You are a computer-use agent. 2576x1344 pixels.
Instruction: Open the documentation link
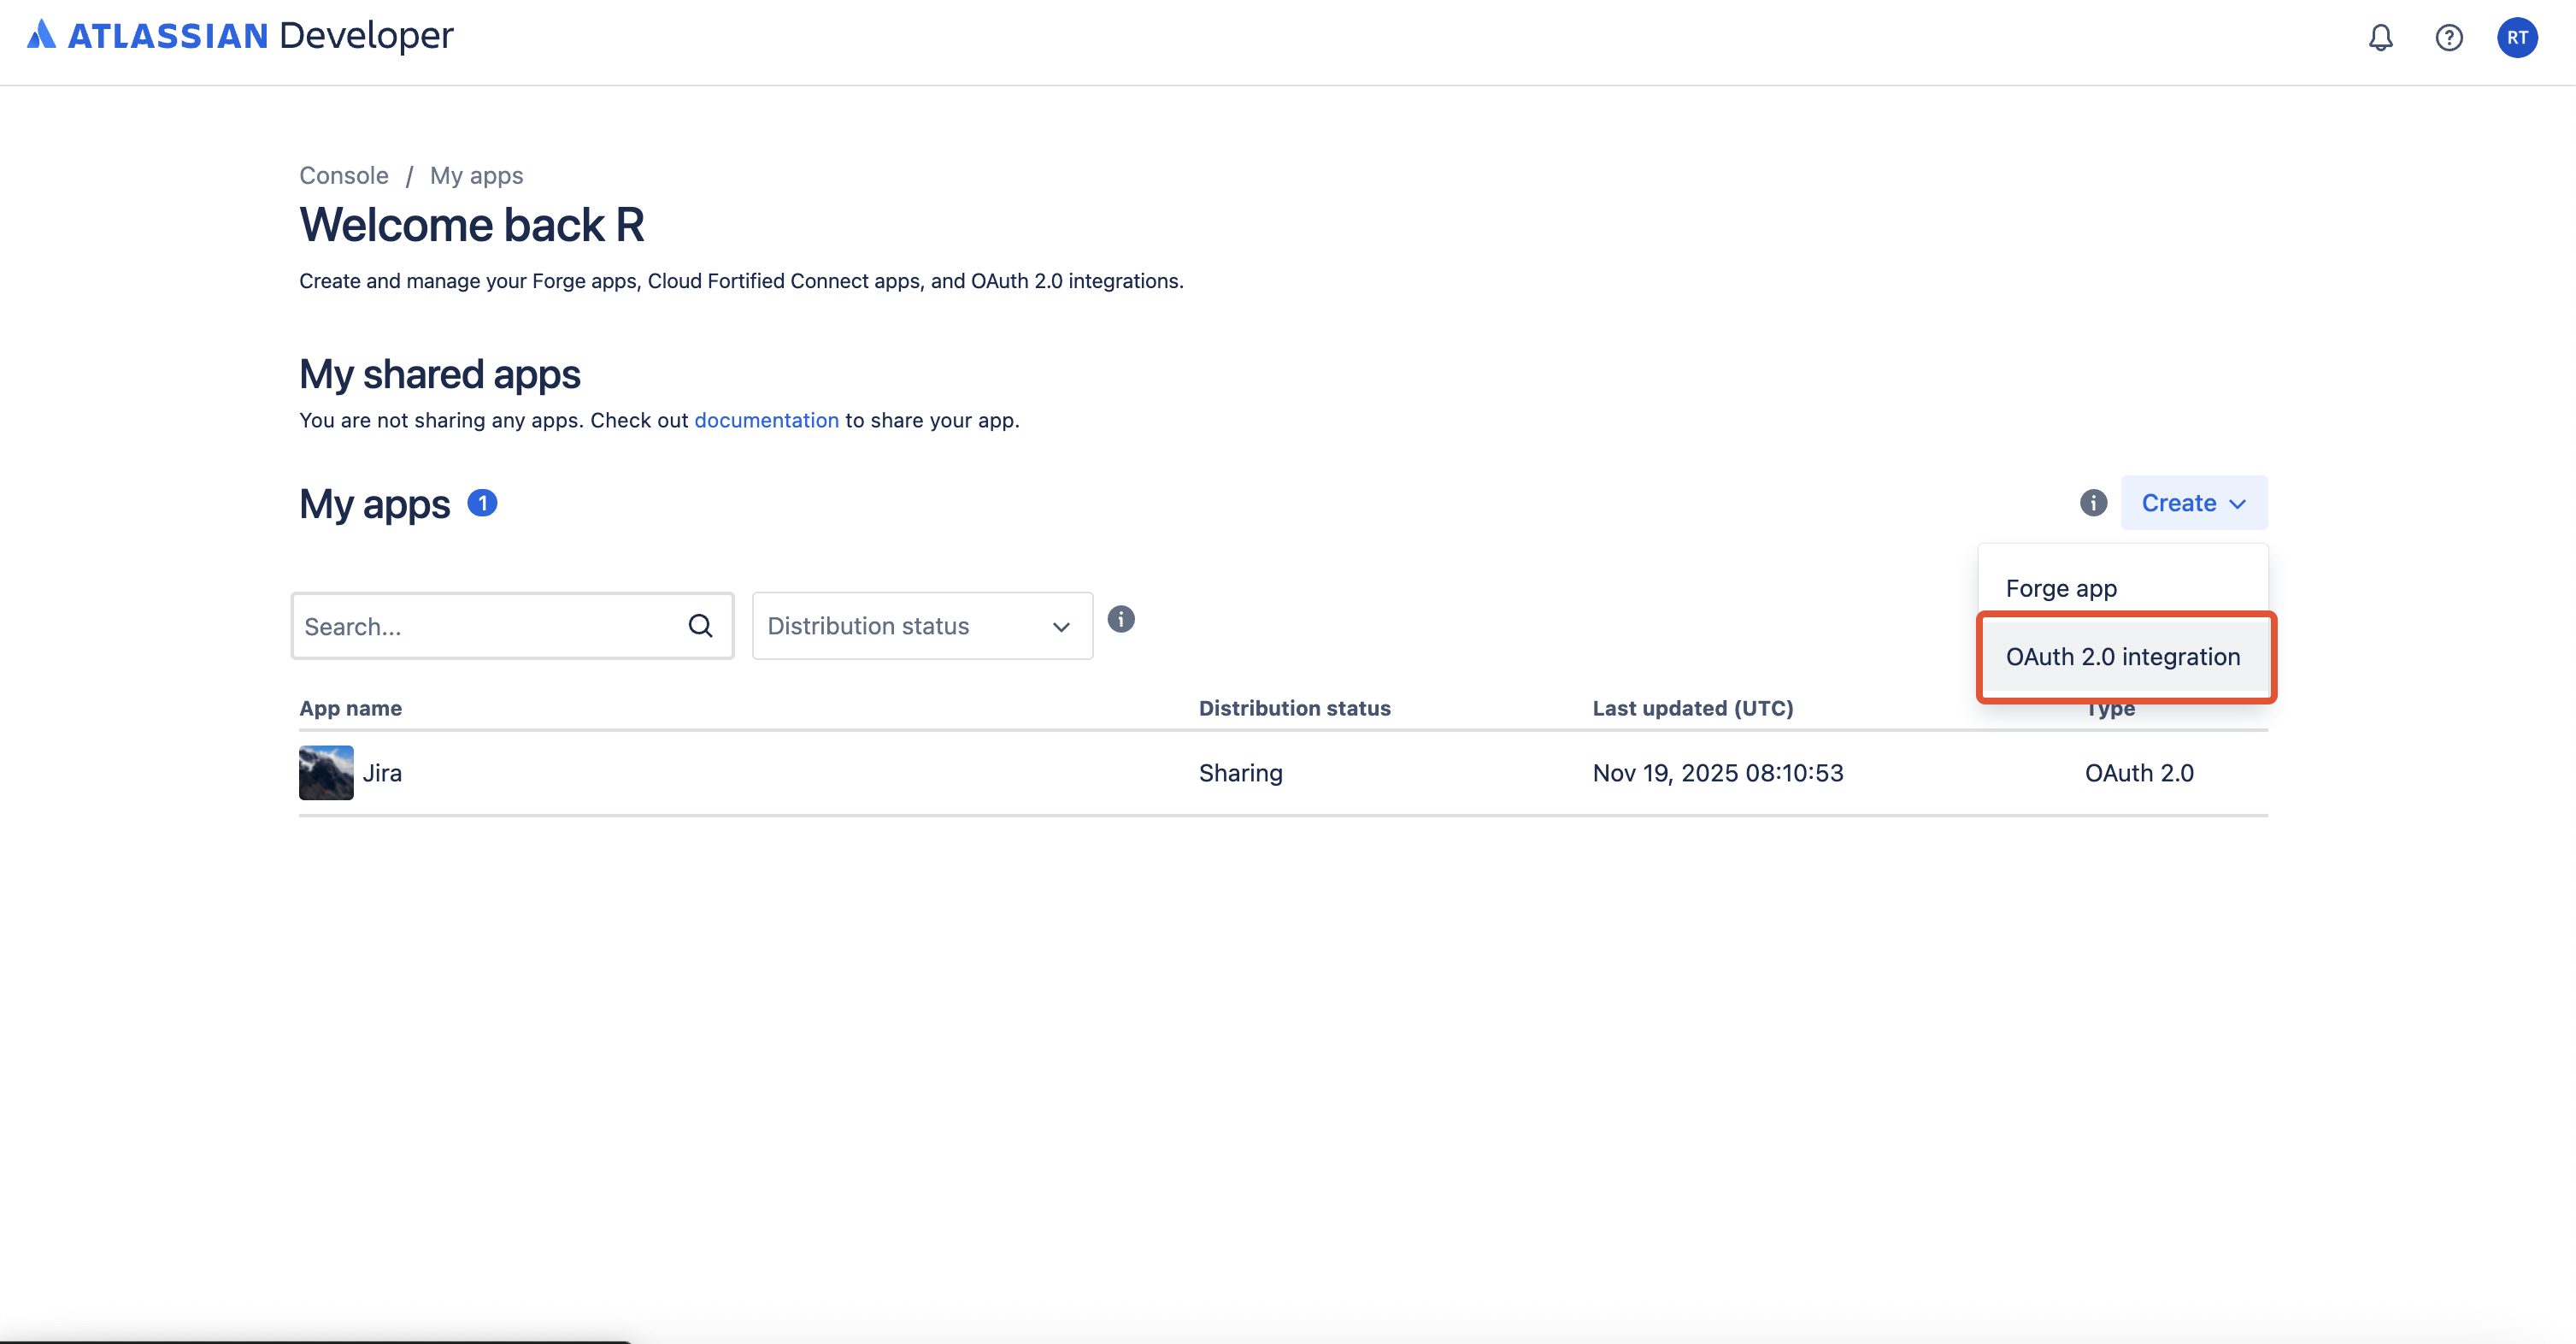[x=766, y=420]
